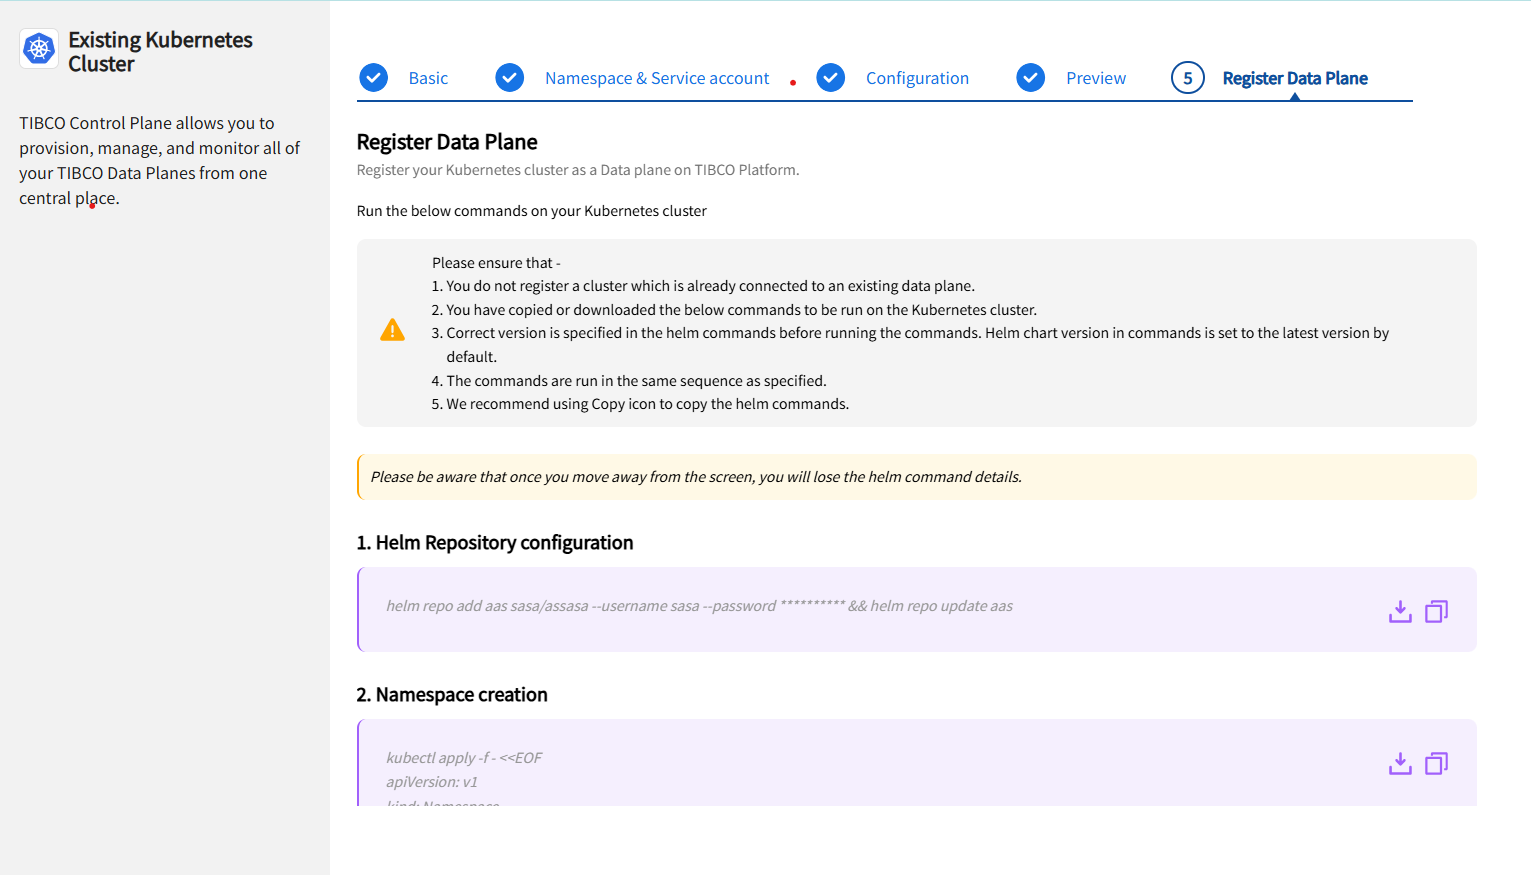Click the checkmark icon beside Configuration
The image size is (1531, 875).
(x=831, y=78)
